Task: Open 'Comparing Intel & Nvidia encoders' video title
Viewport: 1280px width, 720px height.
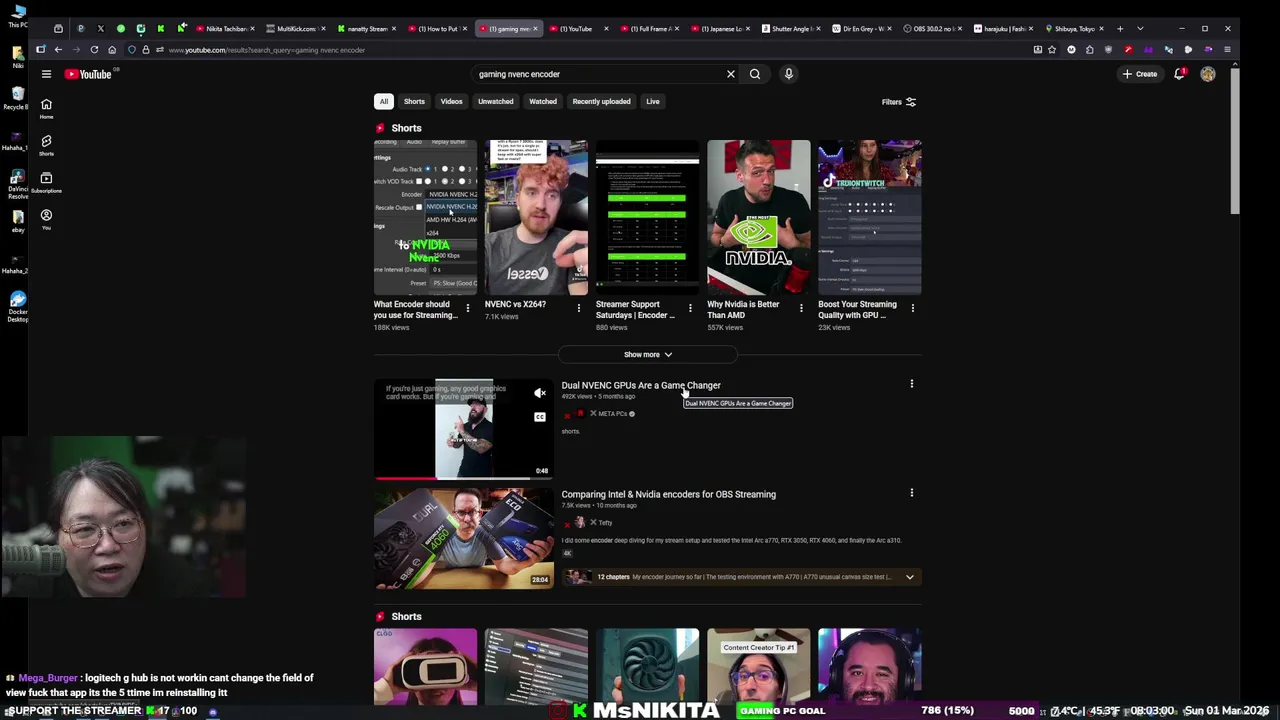Action: [668, 494]
